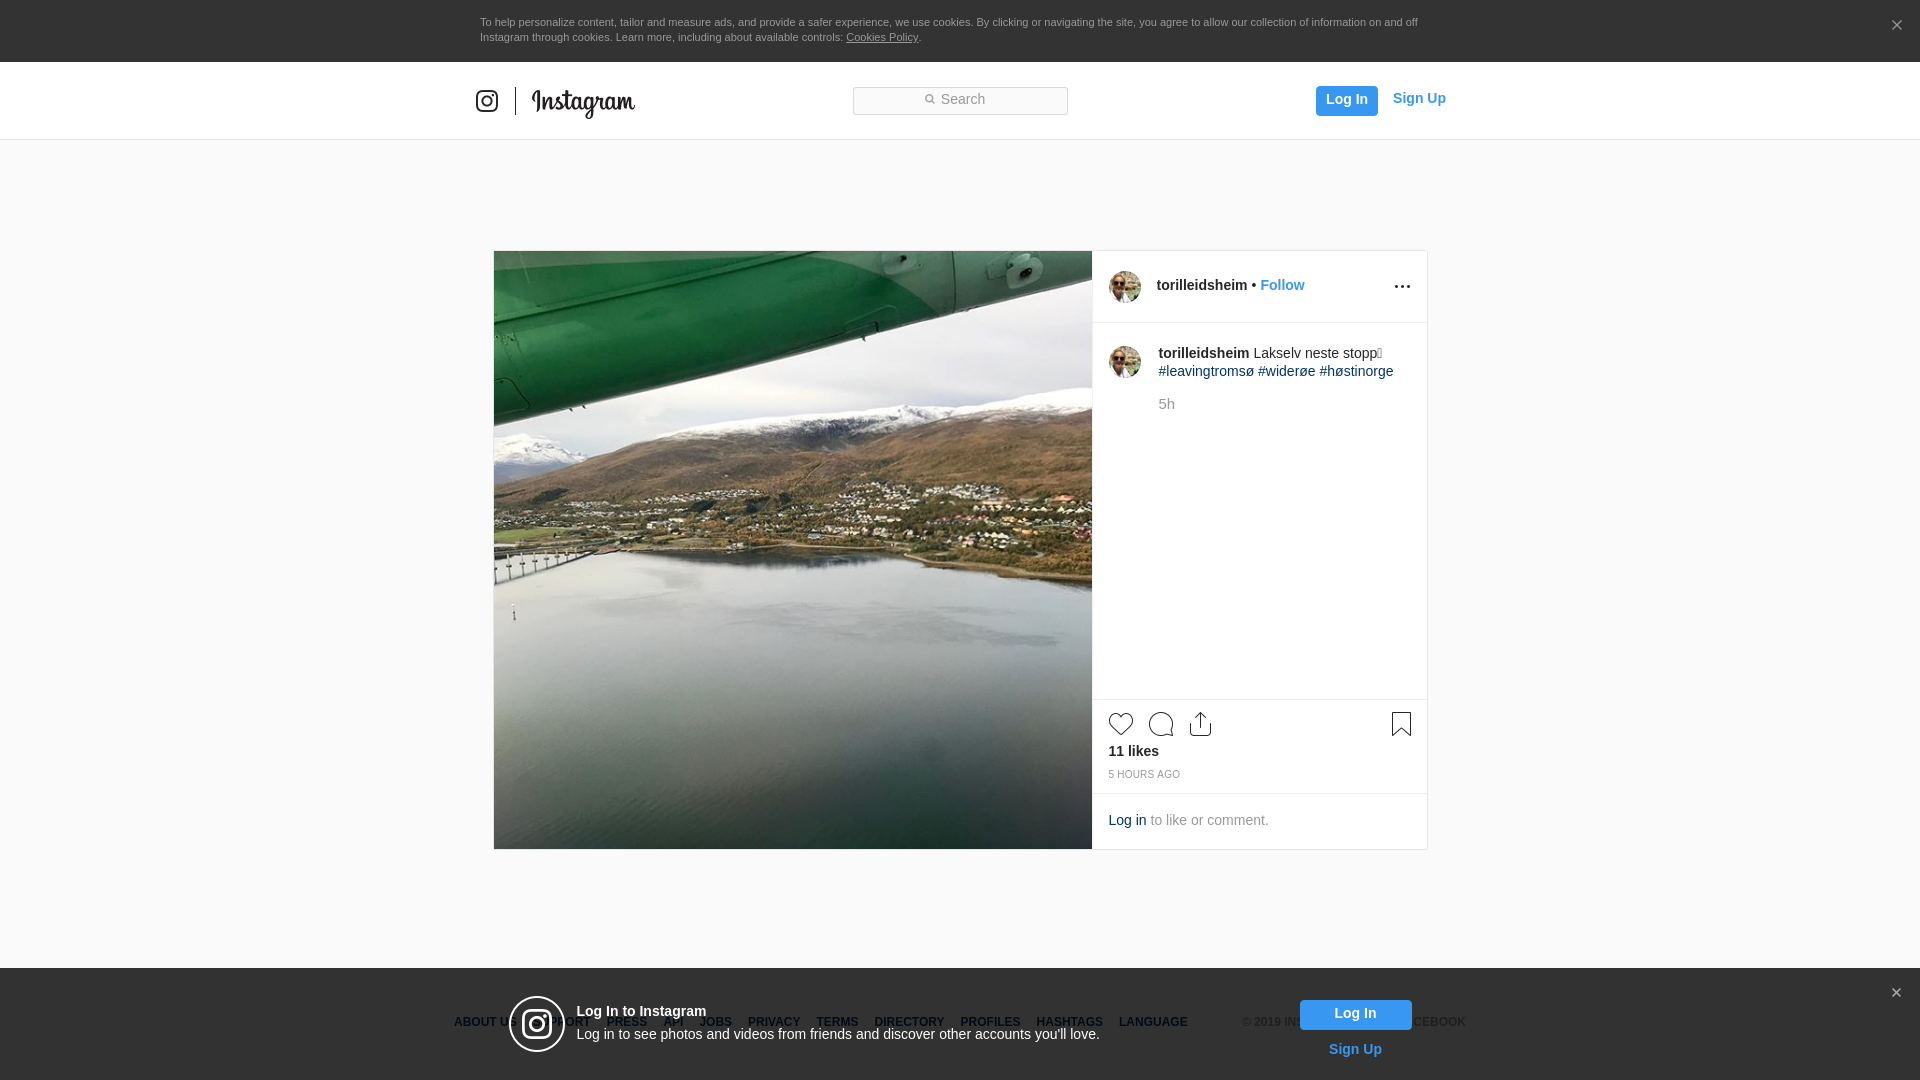Open the LANGUAGE footer selector
Viewport: 1920px width, 1080px height.
click(x=1153, y=1022)
